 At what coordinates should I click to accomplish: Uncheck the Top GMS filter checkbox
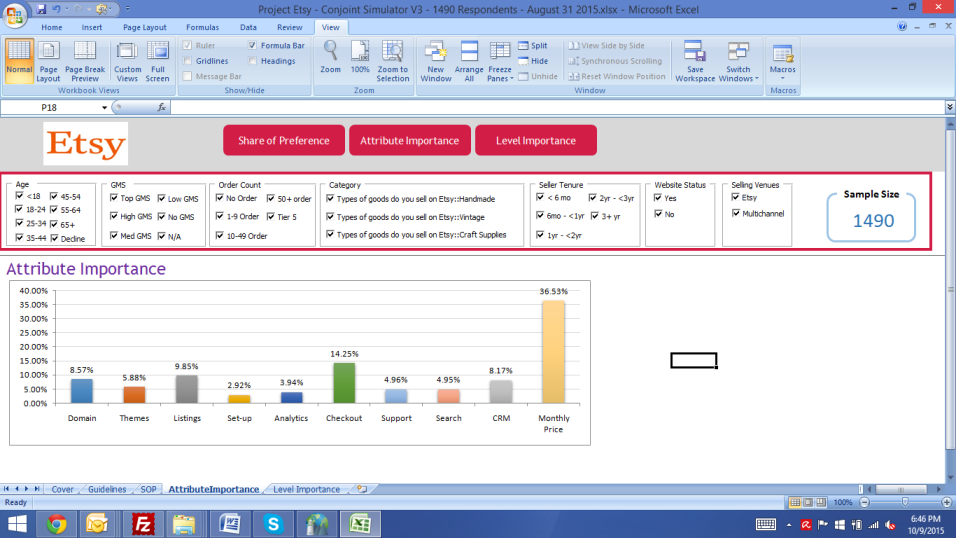tap(114, 199)
